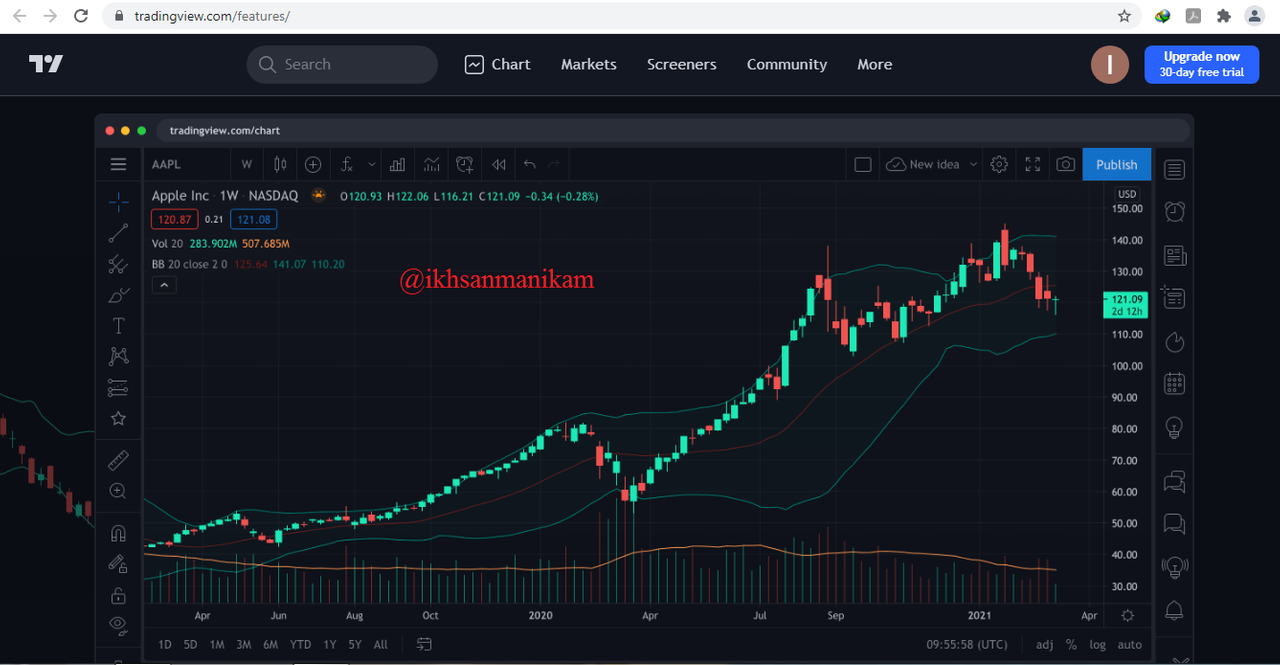1280x665 pixels.
Task: Toggle auto scale button
Action: click(x=1130, y=644)
